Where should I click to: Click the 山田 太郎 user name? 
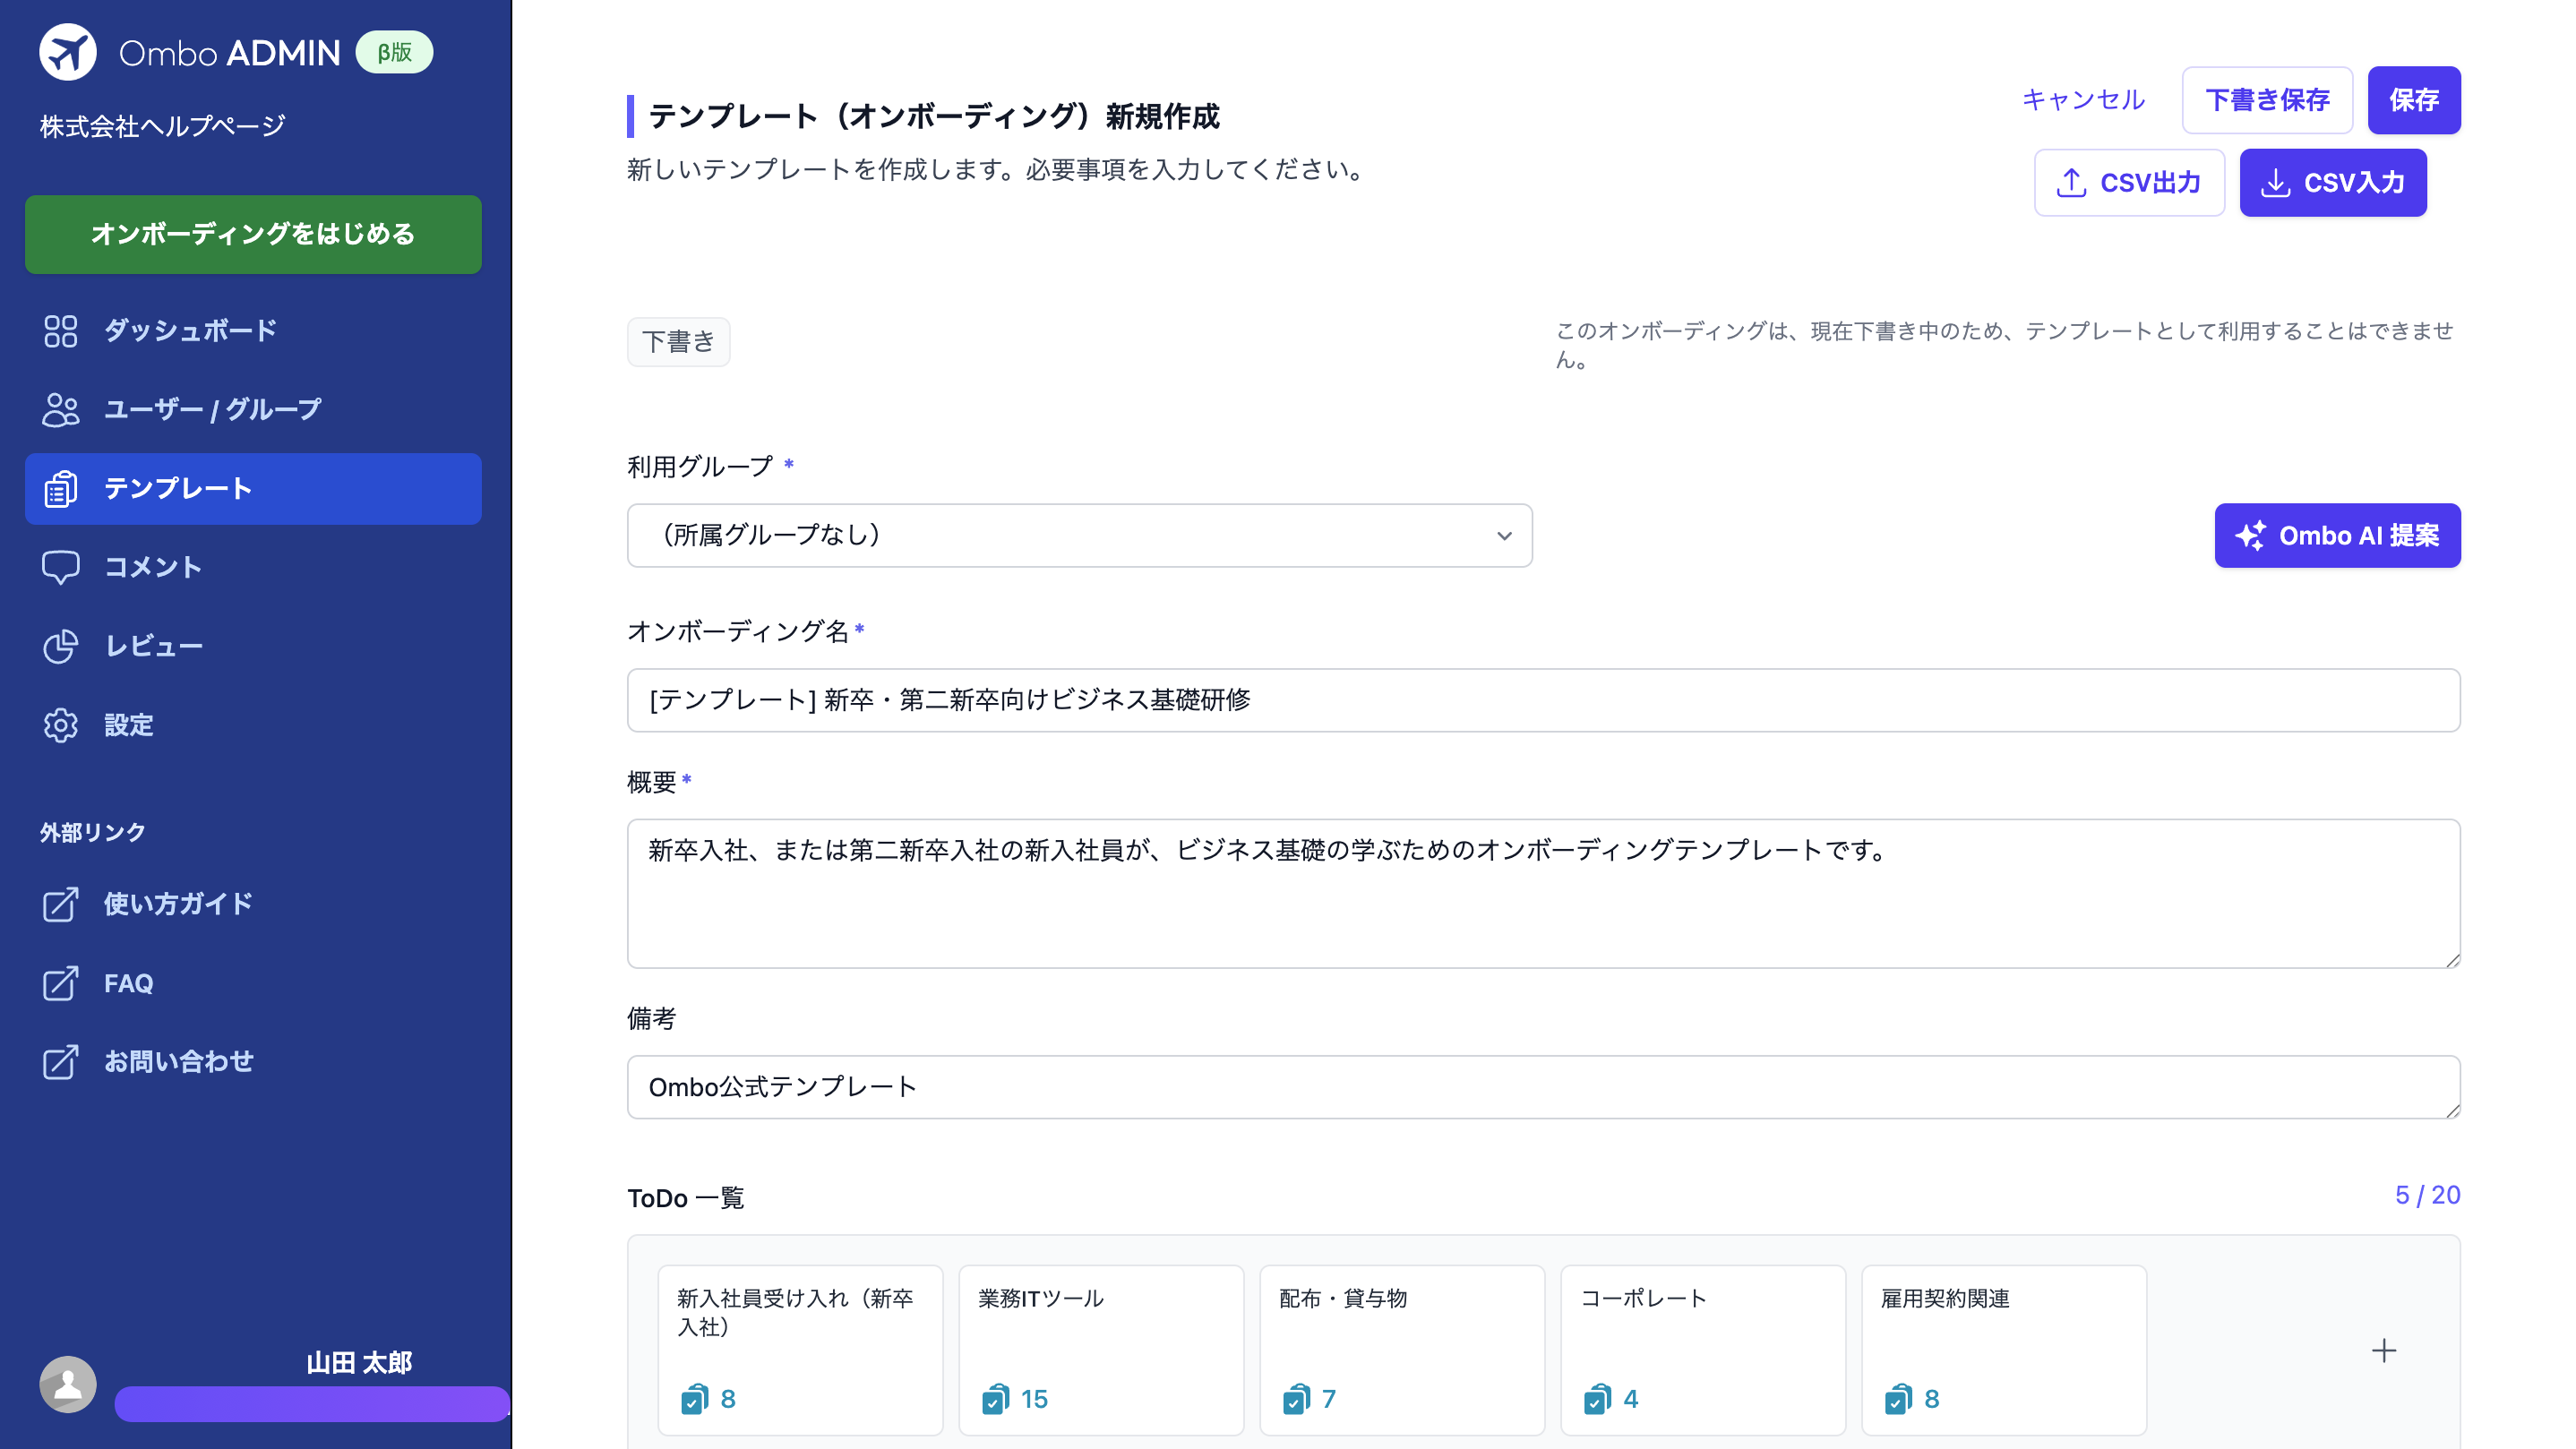[358, 1363]
